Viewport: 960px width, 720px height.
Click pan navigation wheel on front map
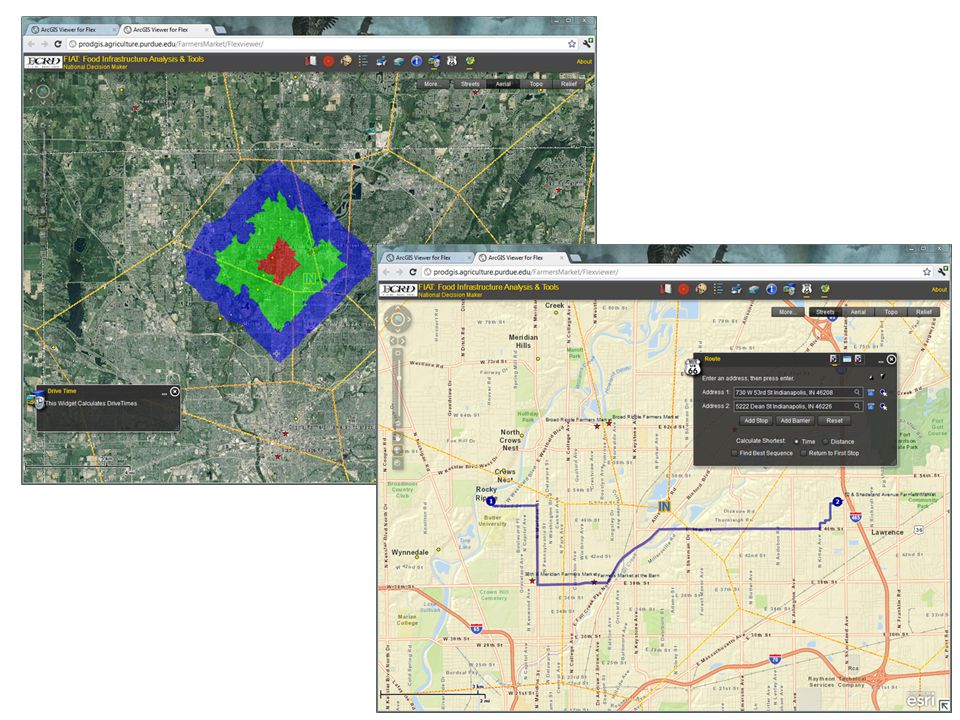(398, 320)
